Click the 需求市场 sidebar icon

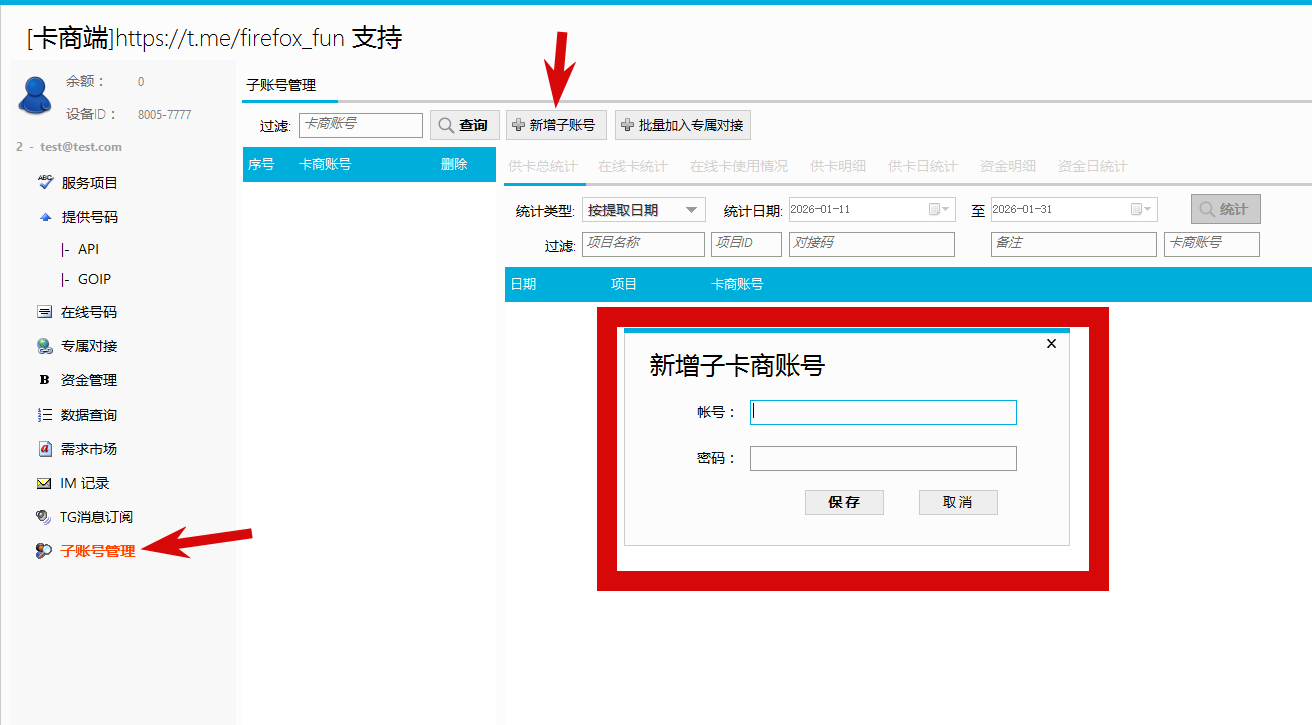tap(44, 449)
